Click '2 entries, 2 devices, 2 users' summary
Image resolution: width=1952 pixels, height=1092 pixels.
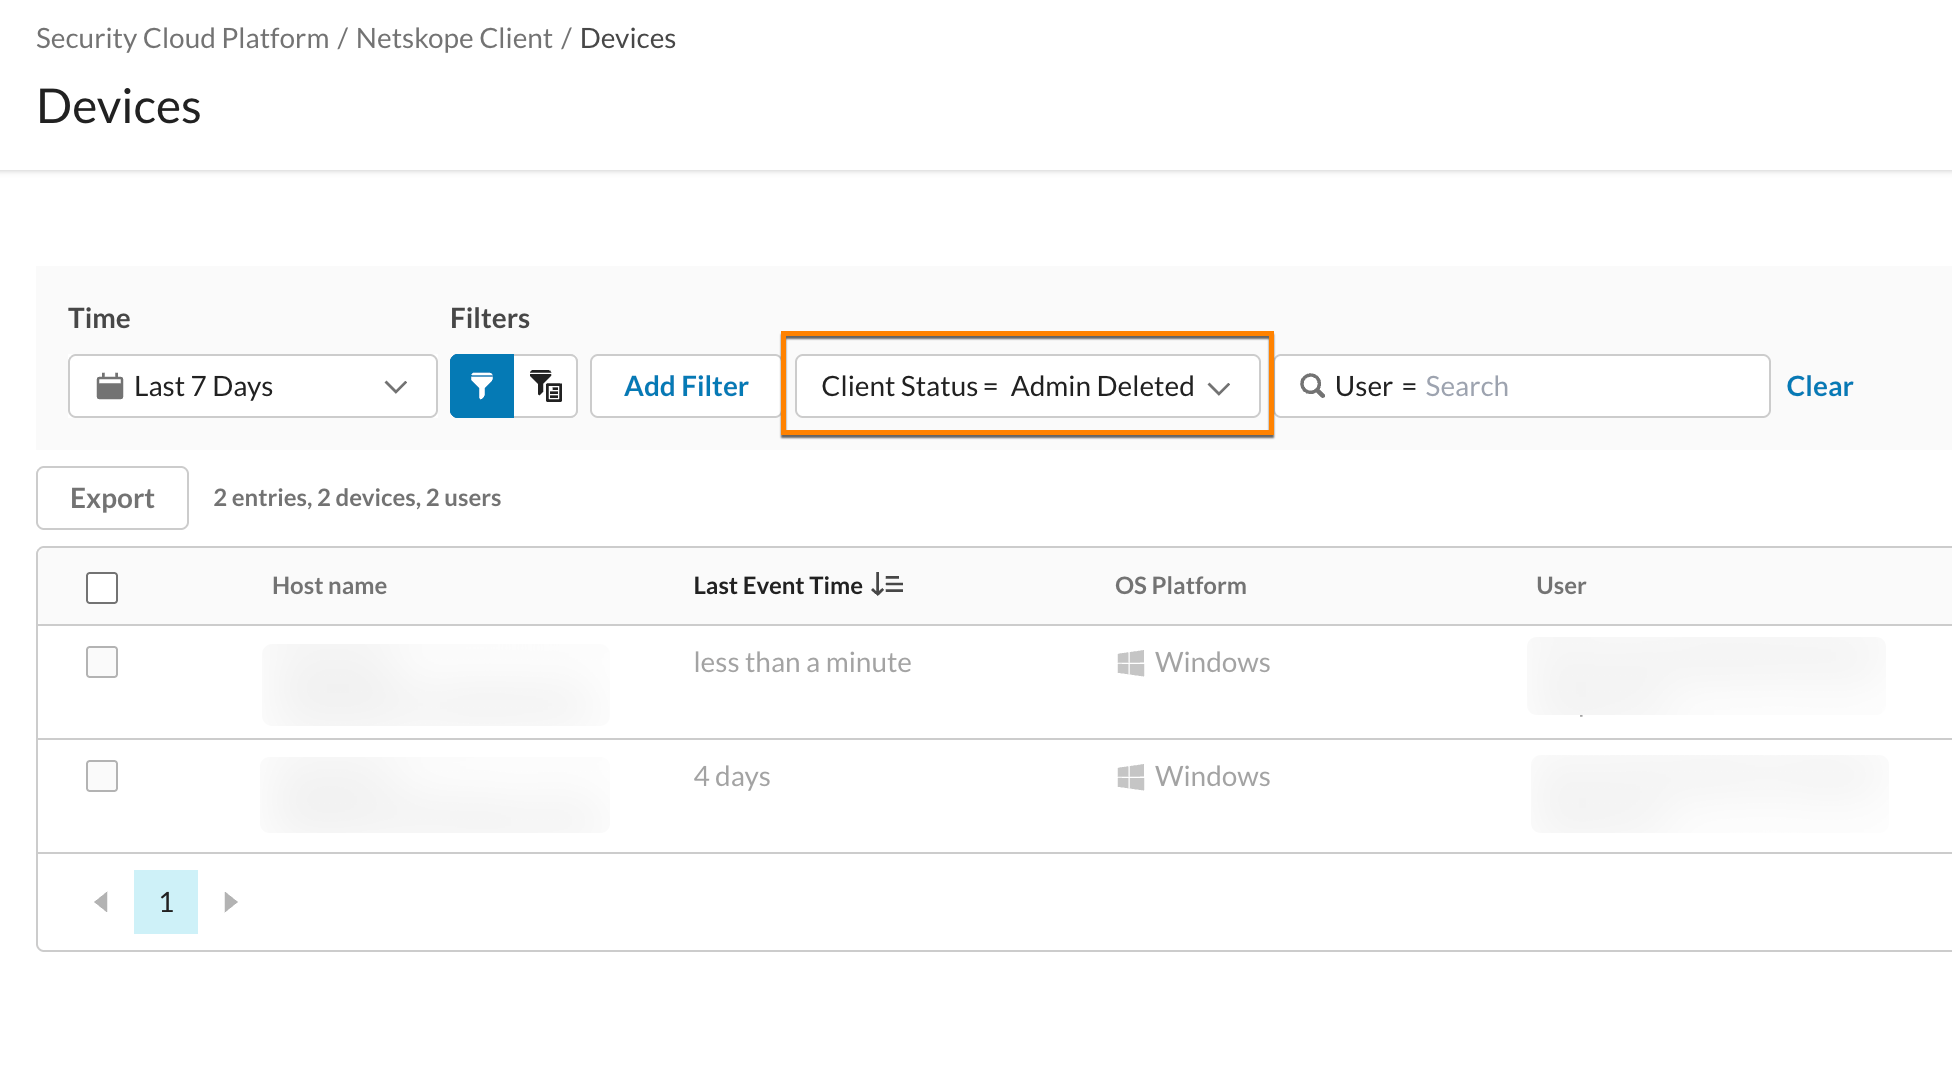[357, 498]
